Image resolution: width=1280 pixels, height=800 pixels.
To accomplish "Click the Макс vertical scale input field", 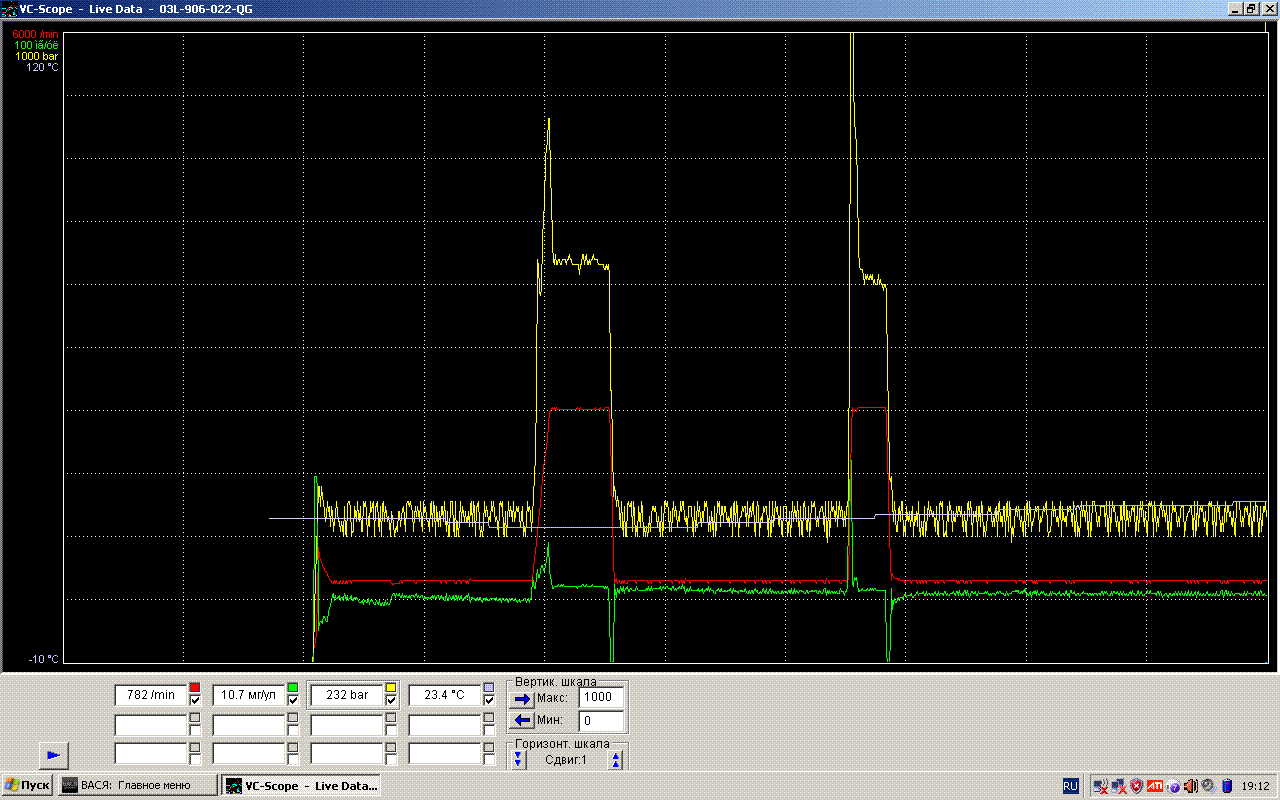I will (x=602, y=698).
